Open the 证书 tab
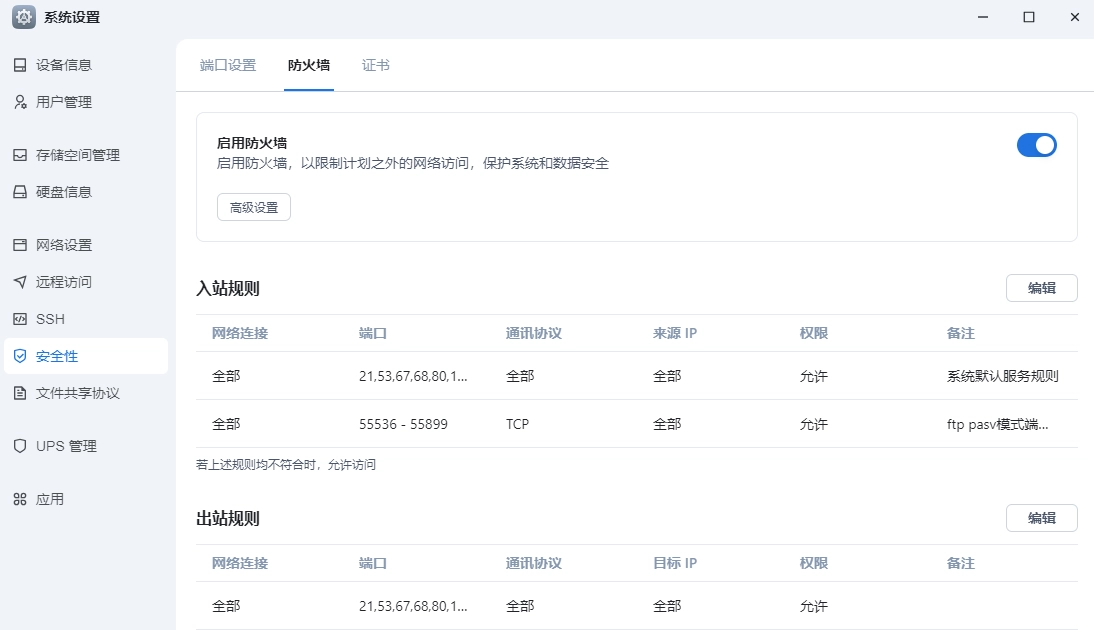Viewport: 1094px width, 630px height. (x=375, y=63)
